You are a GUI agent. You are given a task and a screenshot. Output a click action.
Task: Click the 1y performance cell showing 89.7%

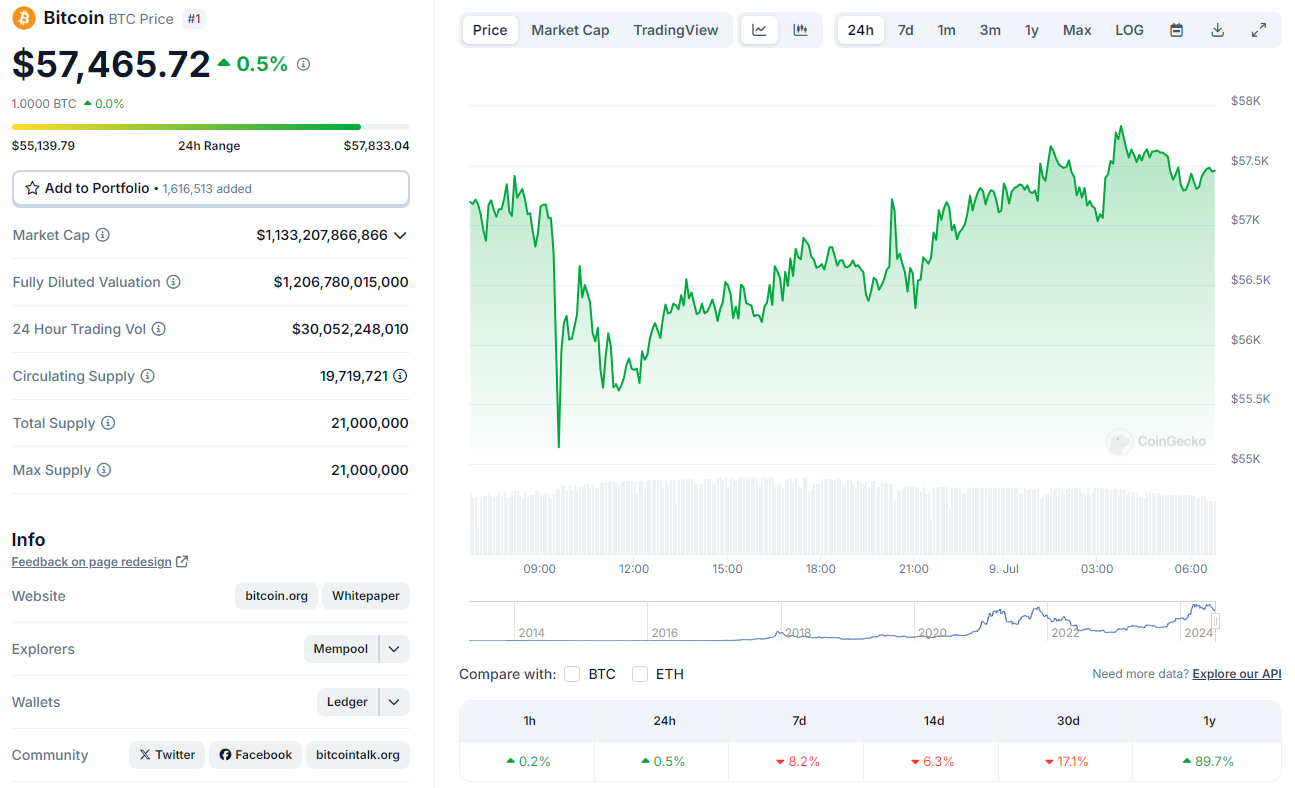pyautogui.click(x=1208, y=761)
